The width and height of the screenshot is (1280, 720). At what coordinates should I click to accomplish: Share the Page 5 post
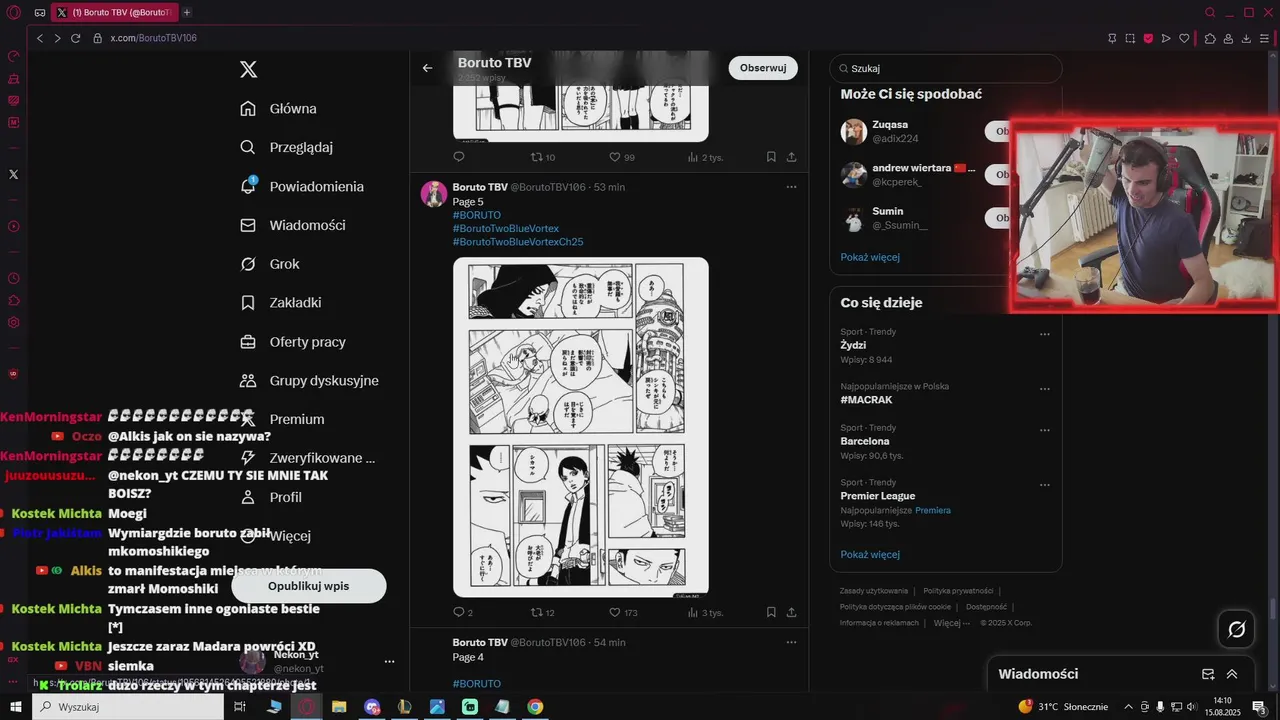tap(792, 612)
